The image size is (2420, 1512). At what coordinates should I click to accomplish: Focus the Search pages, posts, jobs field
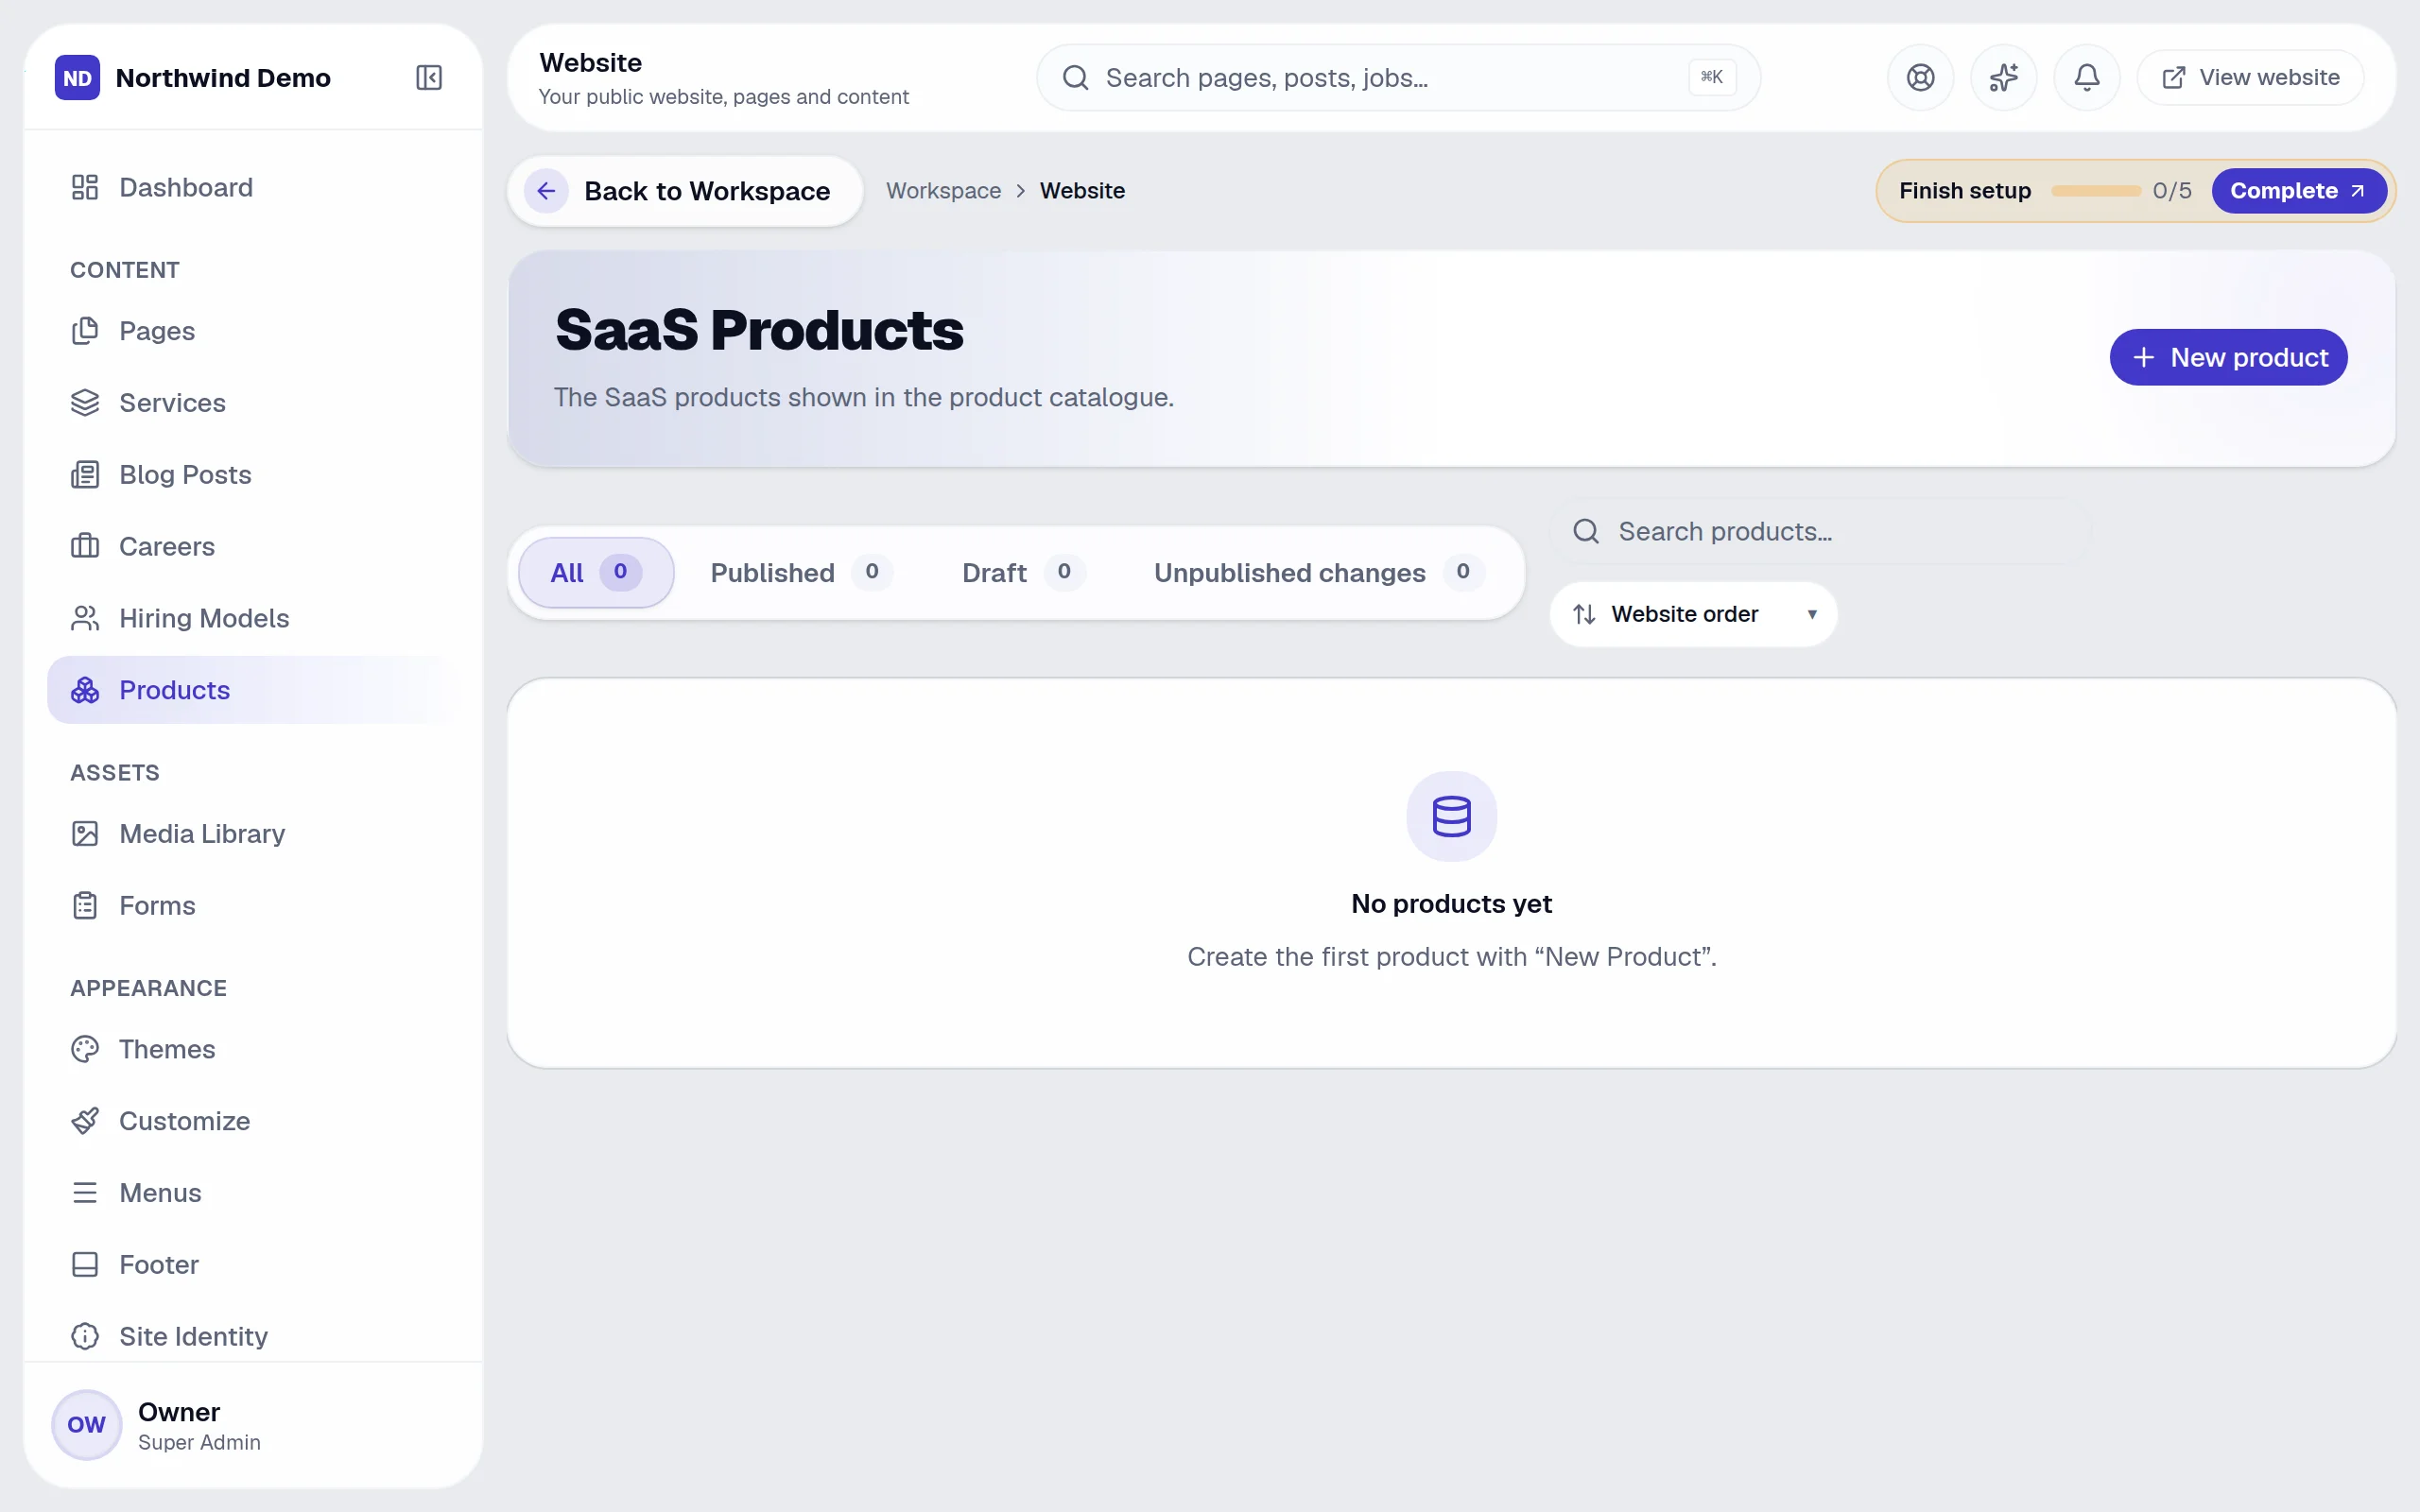(1398, 77)
